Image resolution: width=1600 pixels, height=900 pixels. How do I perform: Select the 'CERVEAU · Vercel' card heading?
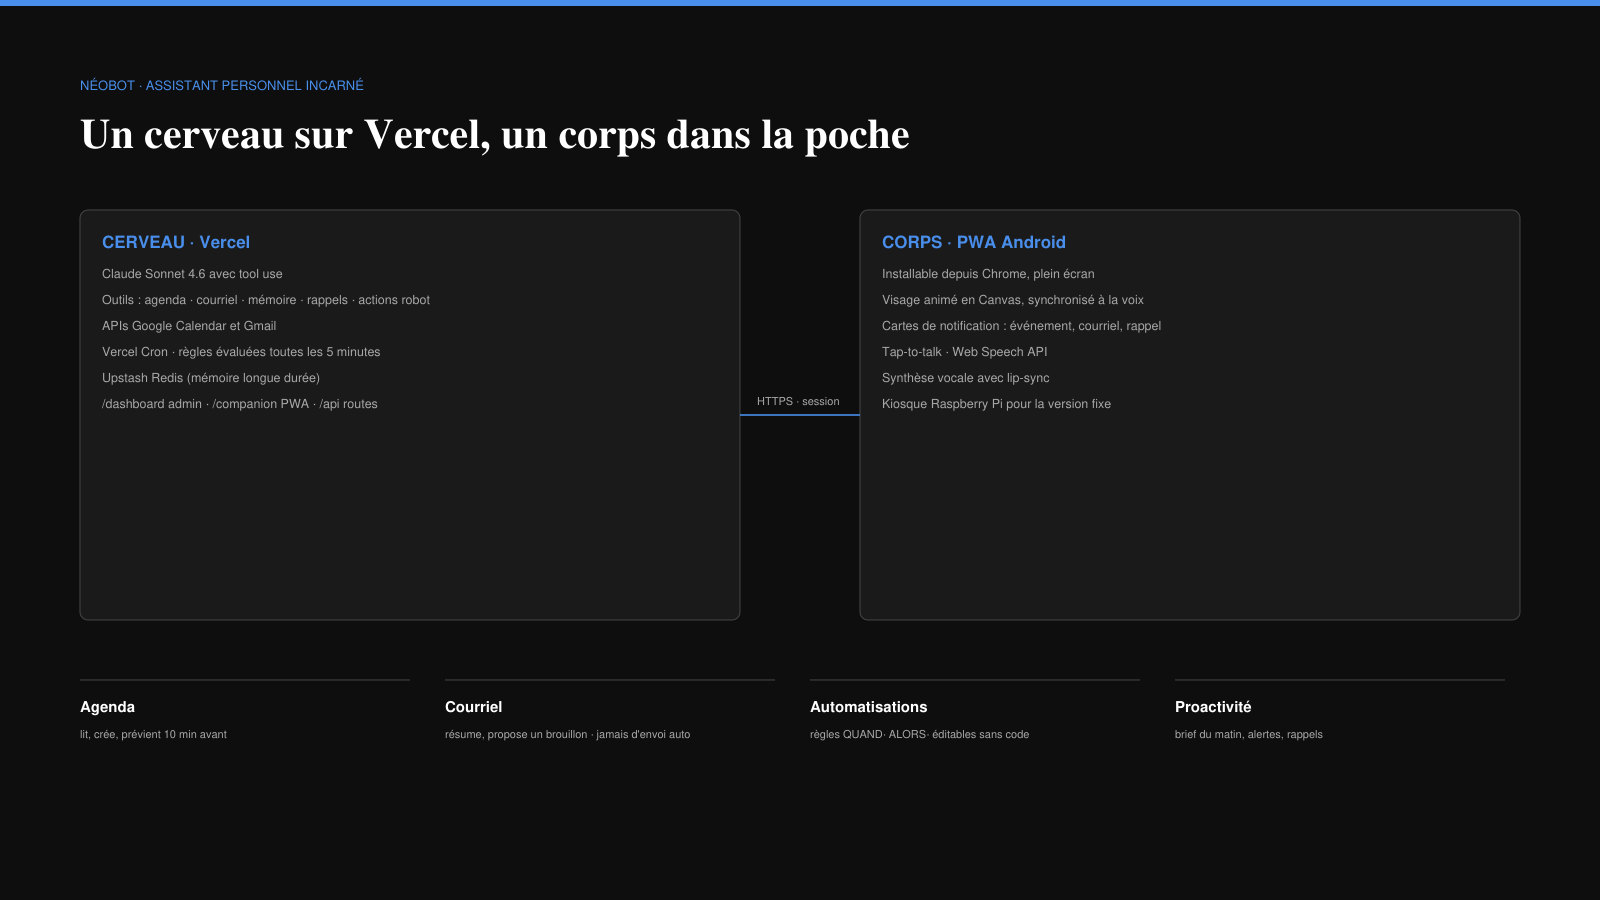176,242
